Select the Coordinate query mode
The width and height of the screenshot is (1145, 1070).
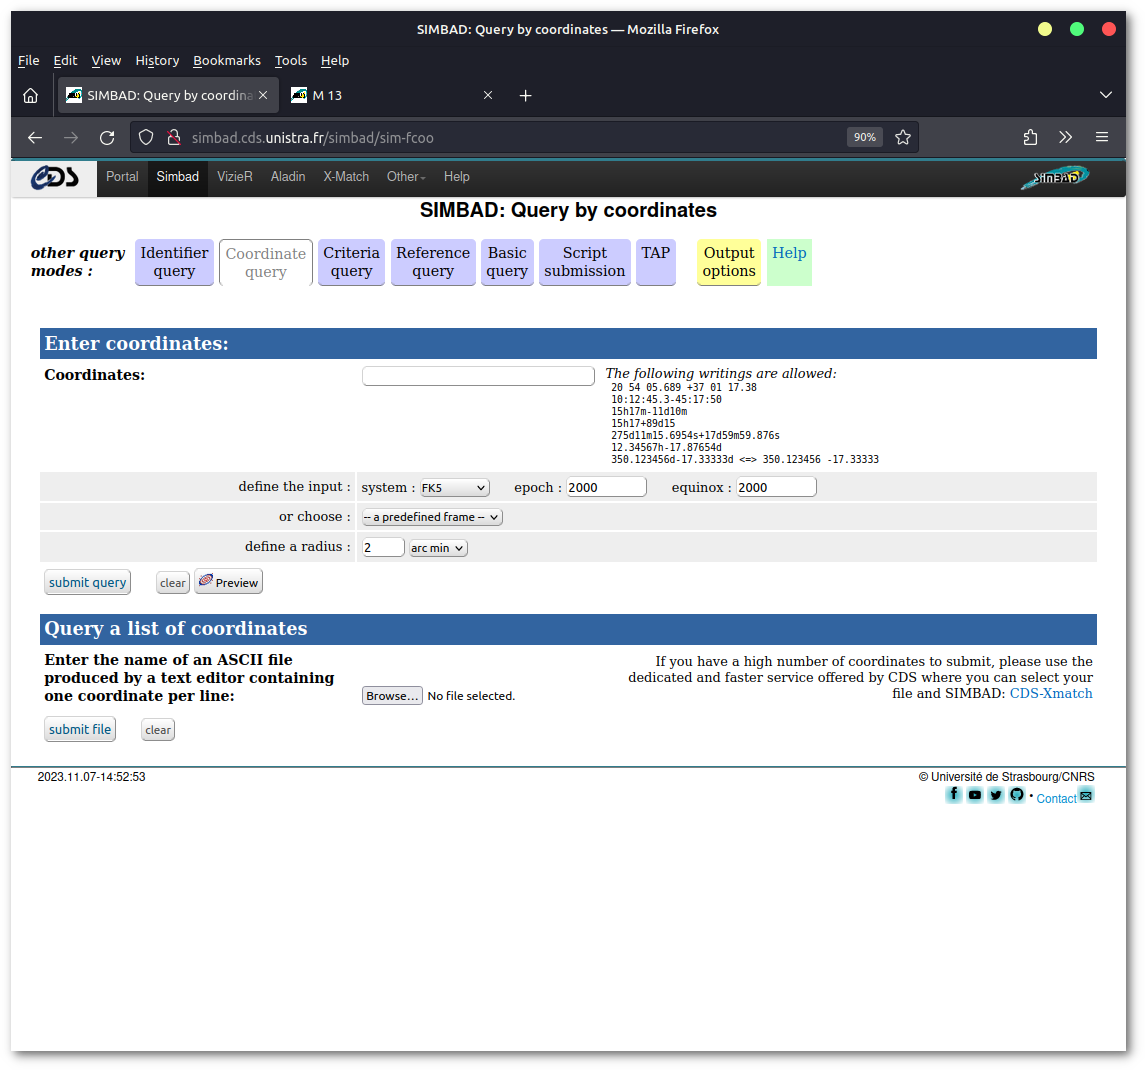tap(266, 263)
